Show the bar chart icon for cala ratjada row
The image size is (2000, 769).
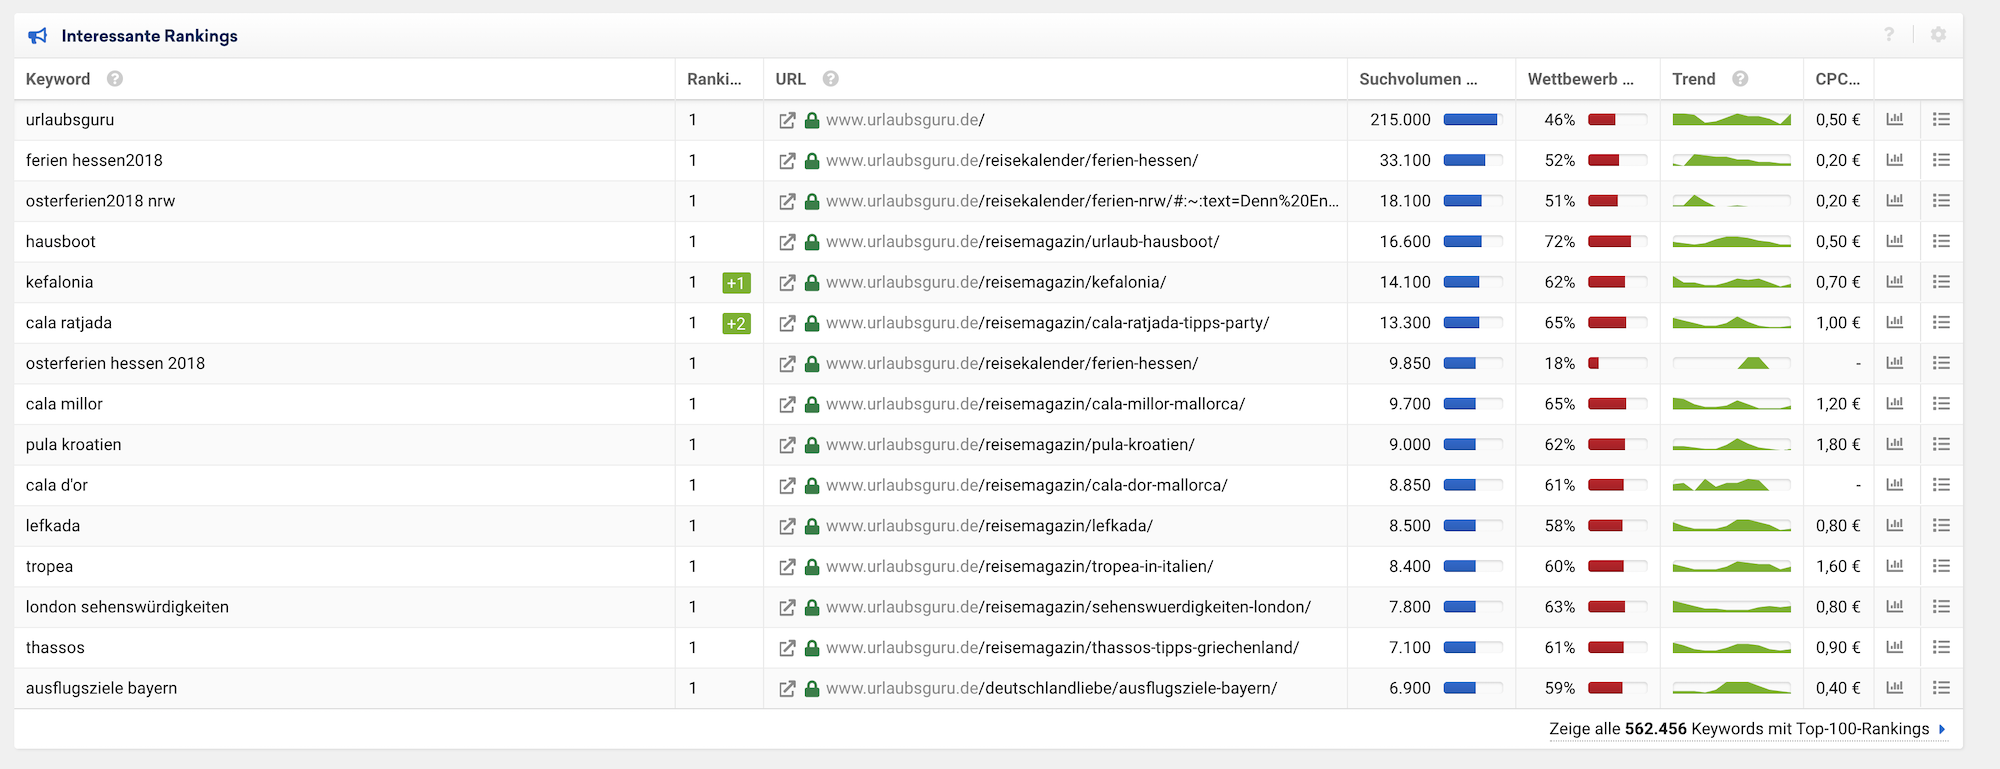pos(1895,322)
